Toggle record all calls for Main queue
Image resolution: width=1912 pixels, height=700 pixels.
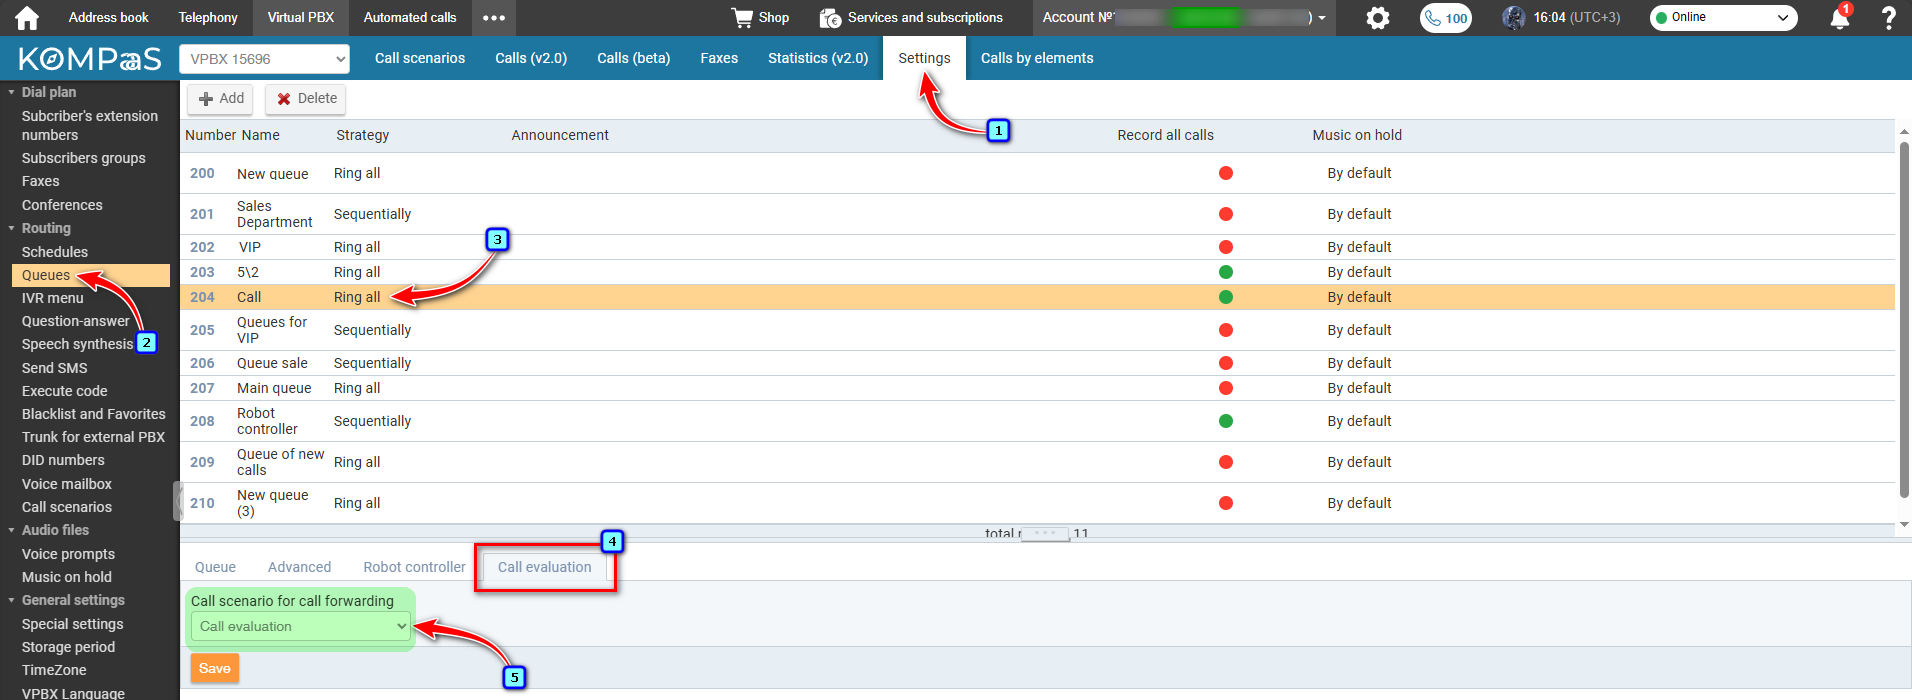[1226, 388]
